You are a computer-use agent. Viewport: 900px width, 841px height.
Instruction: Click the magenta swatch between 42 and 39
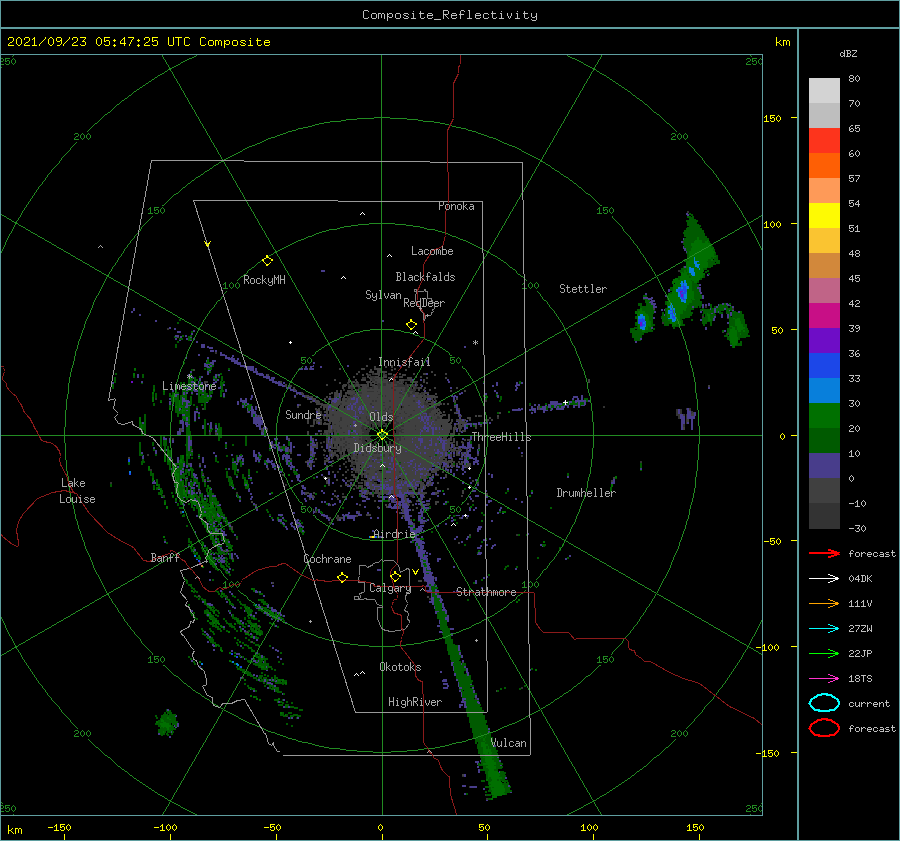(824, 316)
